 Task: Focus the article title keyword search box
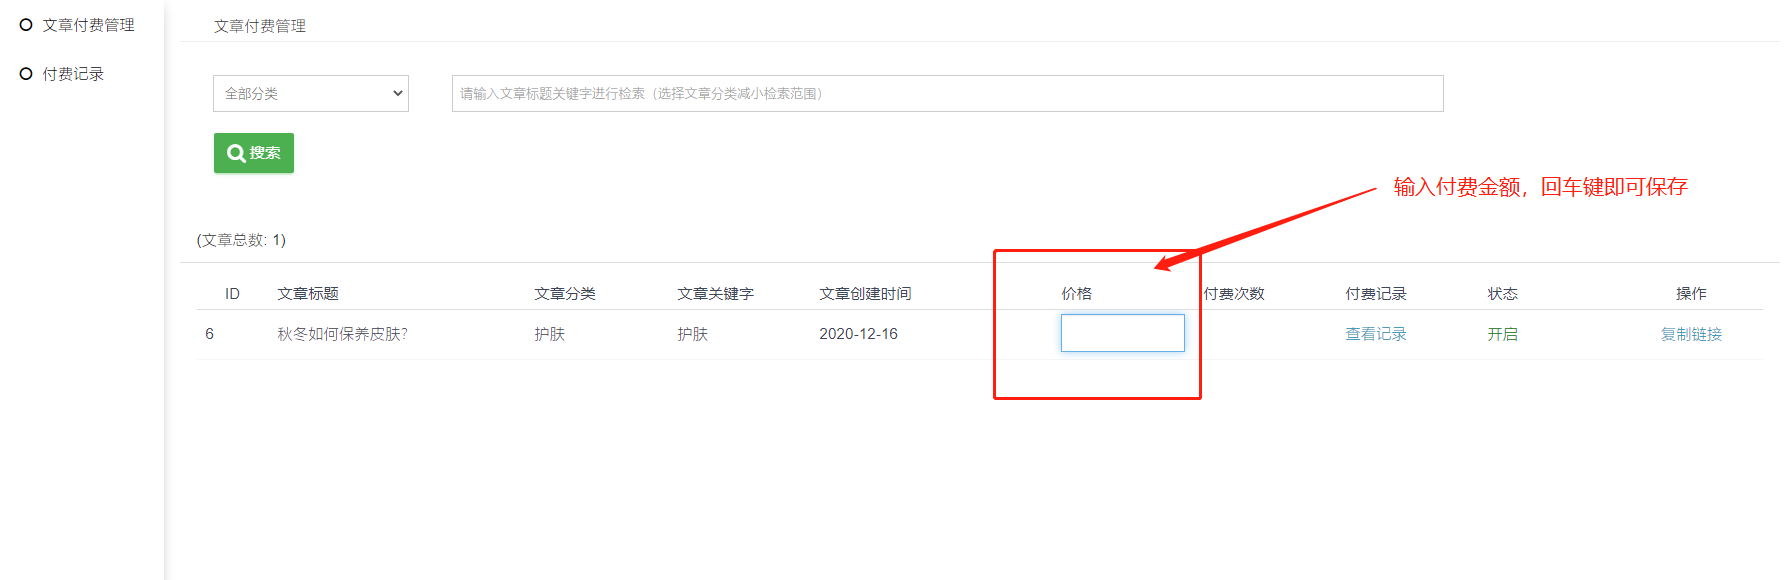pos(947,93)
